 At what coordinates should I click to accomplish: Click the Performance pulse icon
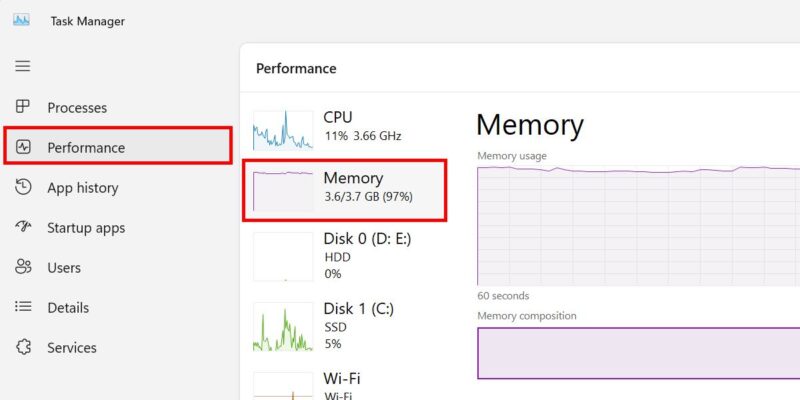pyautogui.click(x=23, y=147)
